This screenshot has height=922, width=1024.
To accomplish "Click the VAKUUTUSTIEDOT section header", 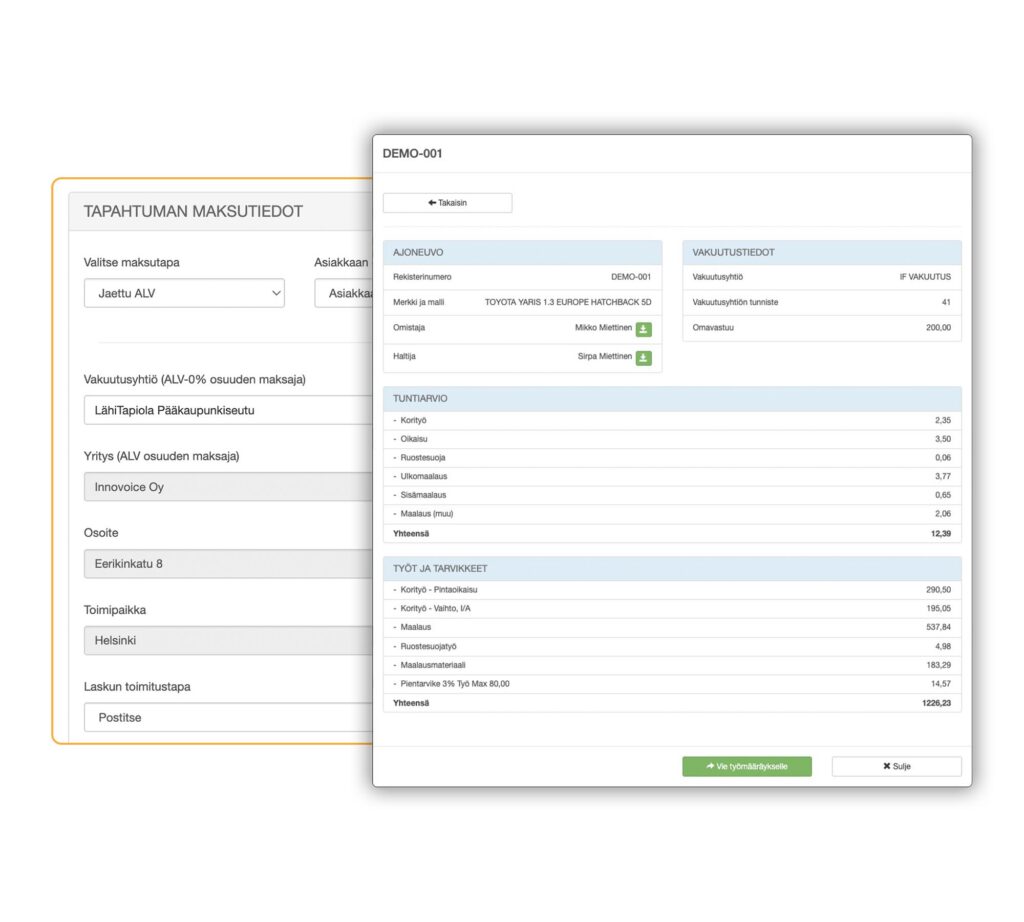I will tap(822, 253).
